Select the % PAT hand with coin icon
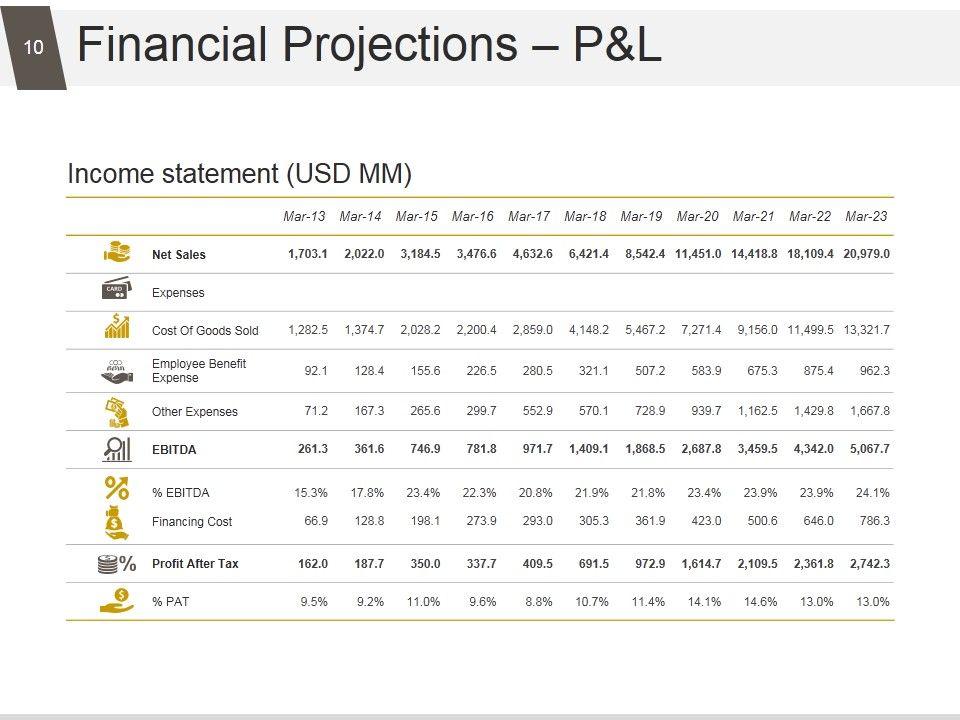 point(117,600)
